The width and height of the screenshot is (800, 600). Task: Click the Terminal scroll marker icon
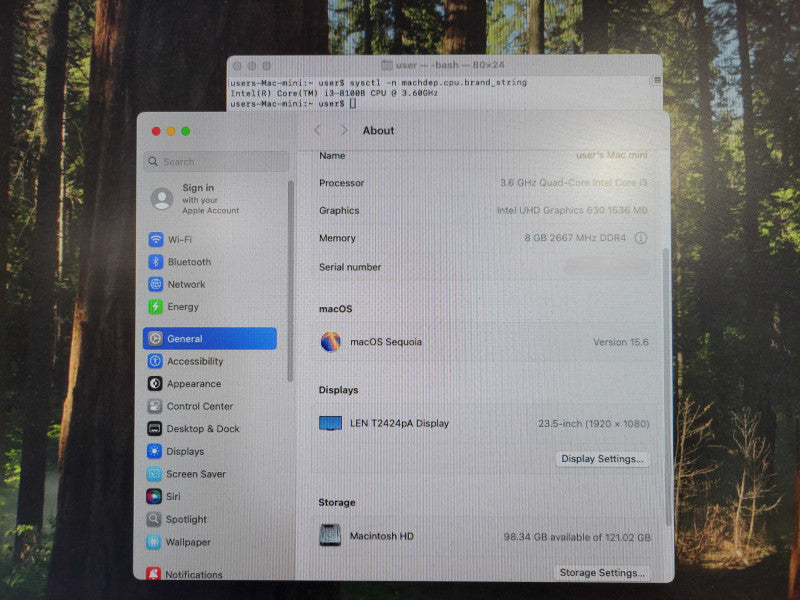pos(657,81)
